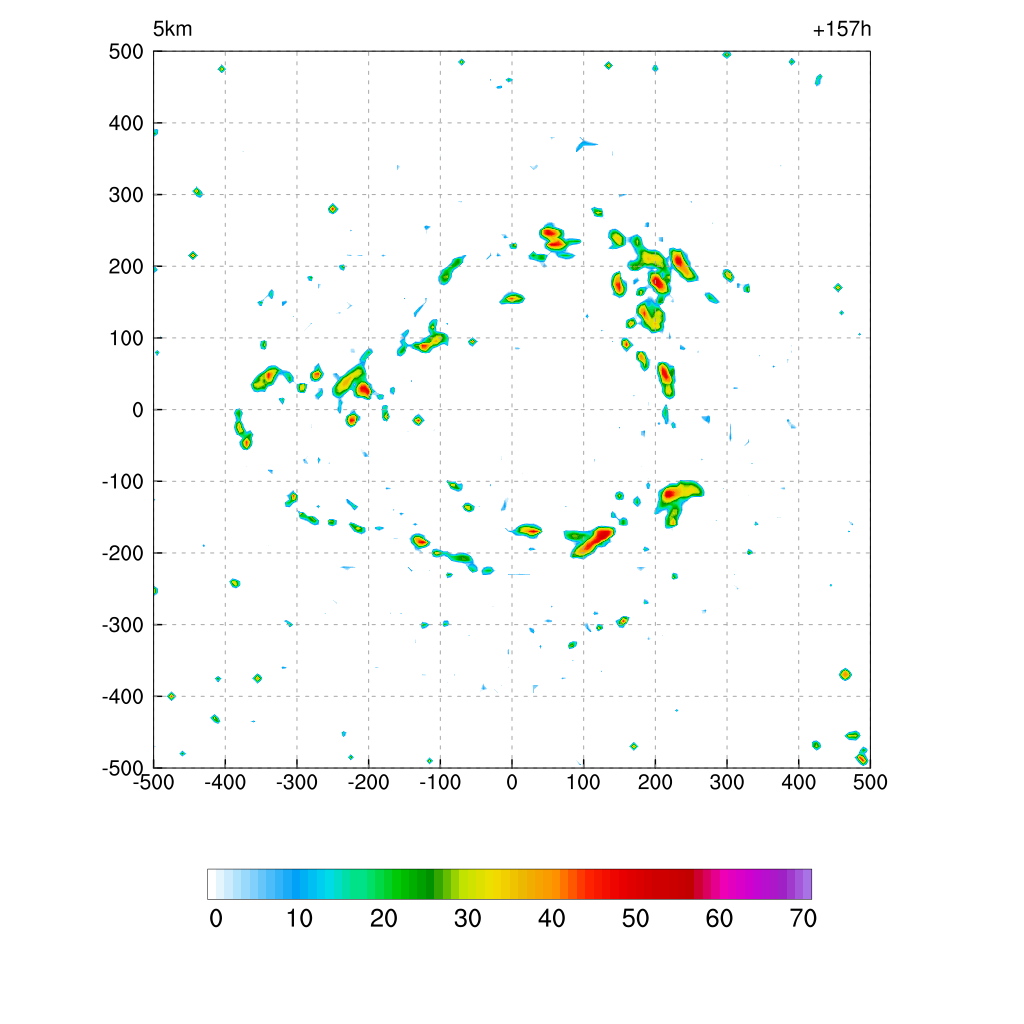The image size is (1024, 1024).
Task: Select the '100' label on the vertical axis
Action: (126, 338)
